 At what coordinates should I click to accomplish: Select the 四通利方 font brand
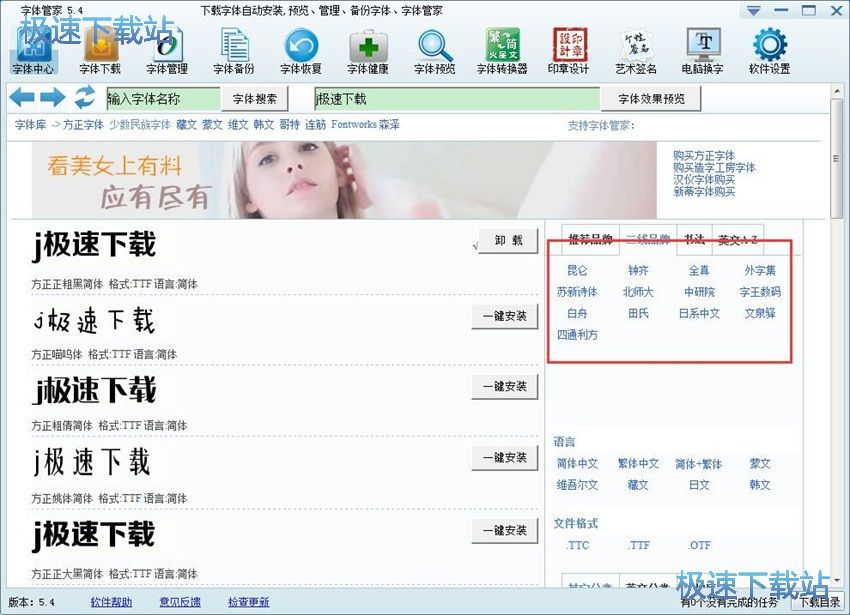[x=577, y=335]
